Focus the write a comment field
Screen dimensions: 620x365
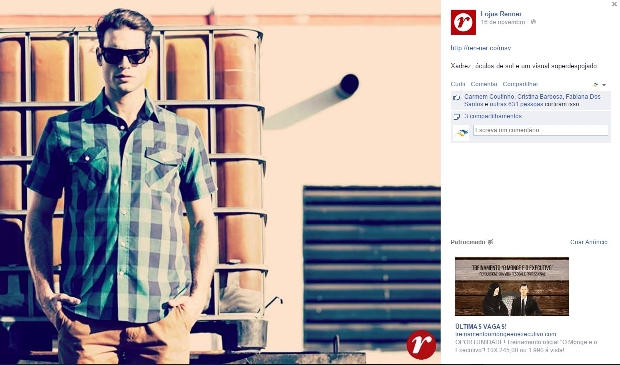pos(541,130)
